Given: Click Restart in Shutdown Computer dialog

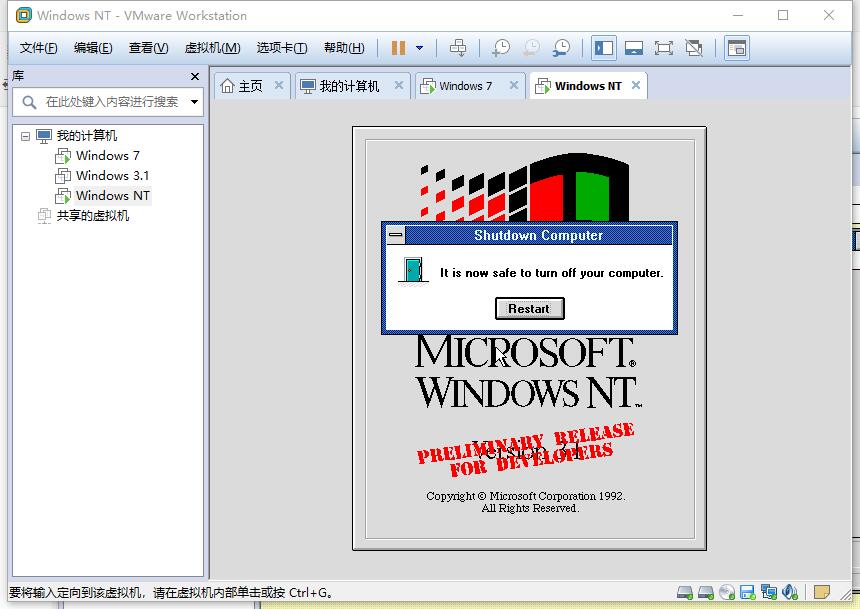Looking at the screenshot, I should [x=529, y=308].
